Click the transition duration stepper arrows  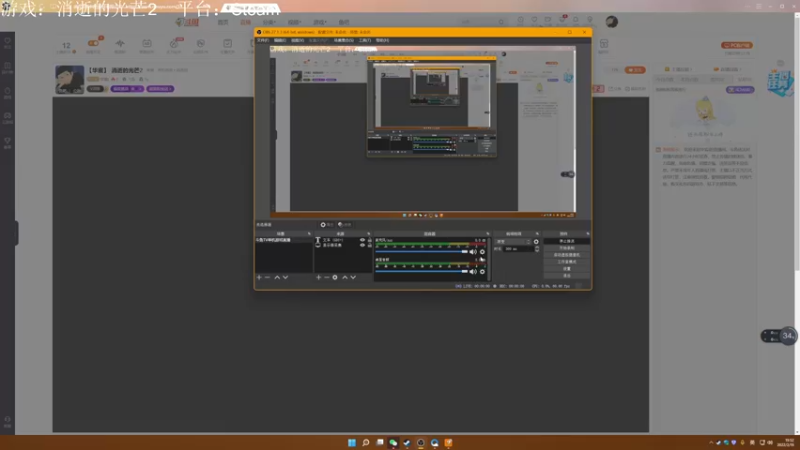tap(537, 249)
